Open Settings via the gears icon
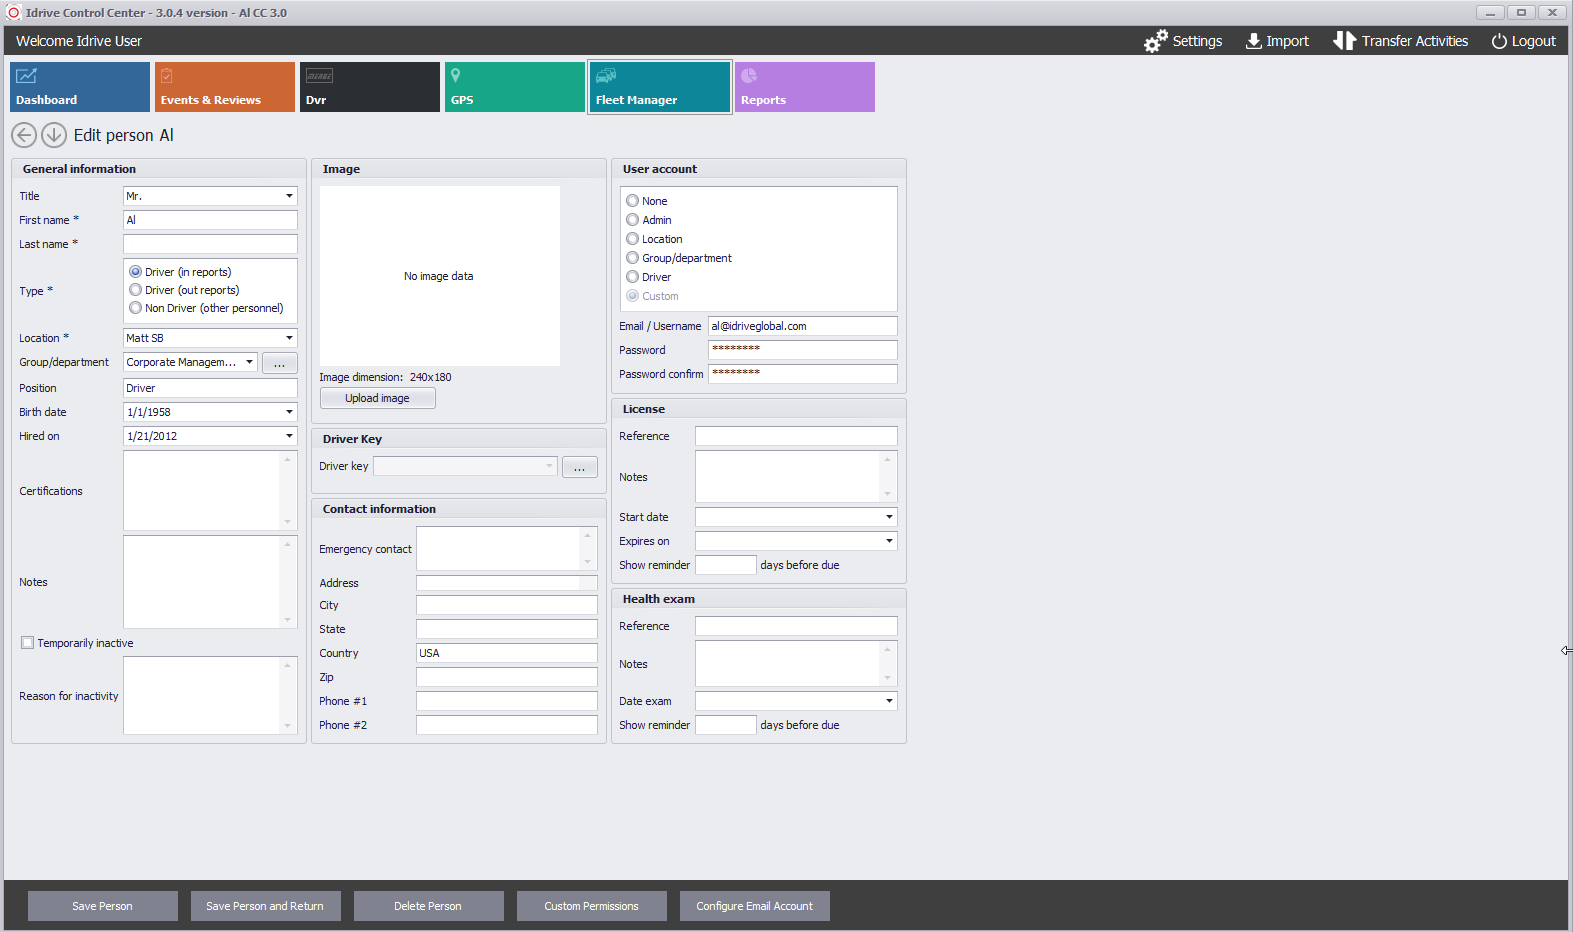The height and width of the screenshot is (932, 1573). coord(1156,41)
